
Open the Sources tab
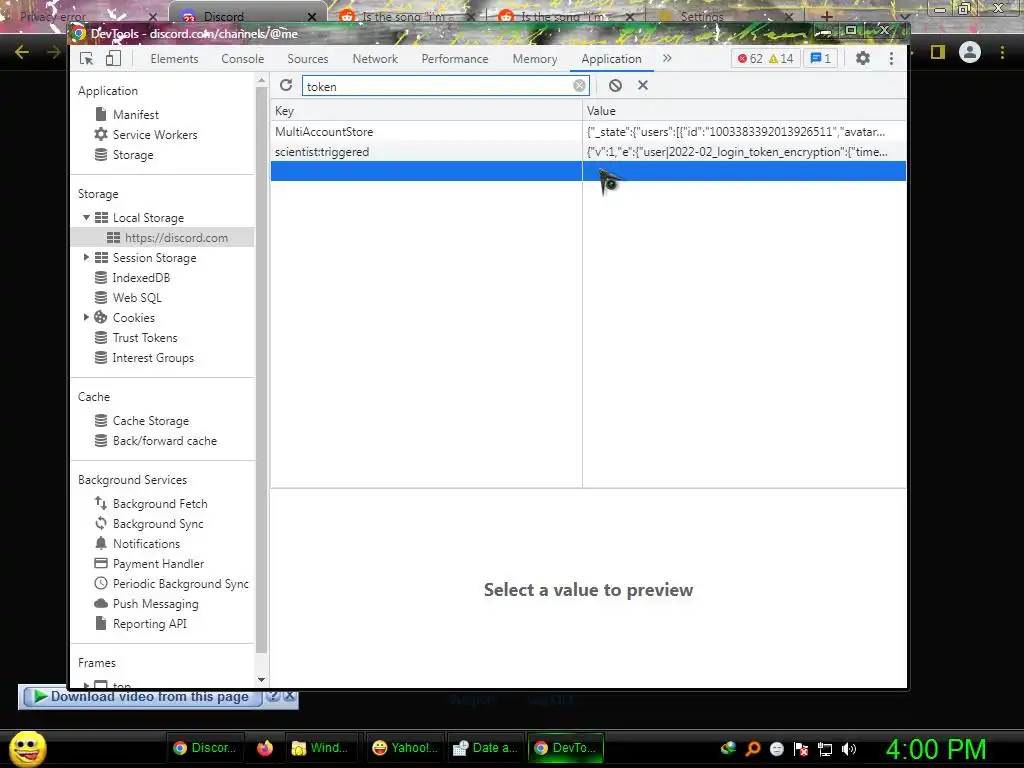click(308, 59)
